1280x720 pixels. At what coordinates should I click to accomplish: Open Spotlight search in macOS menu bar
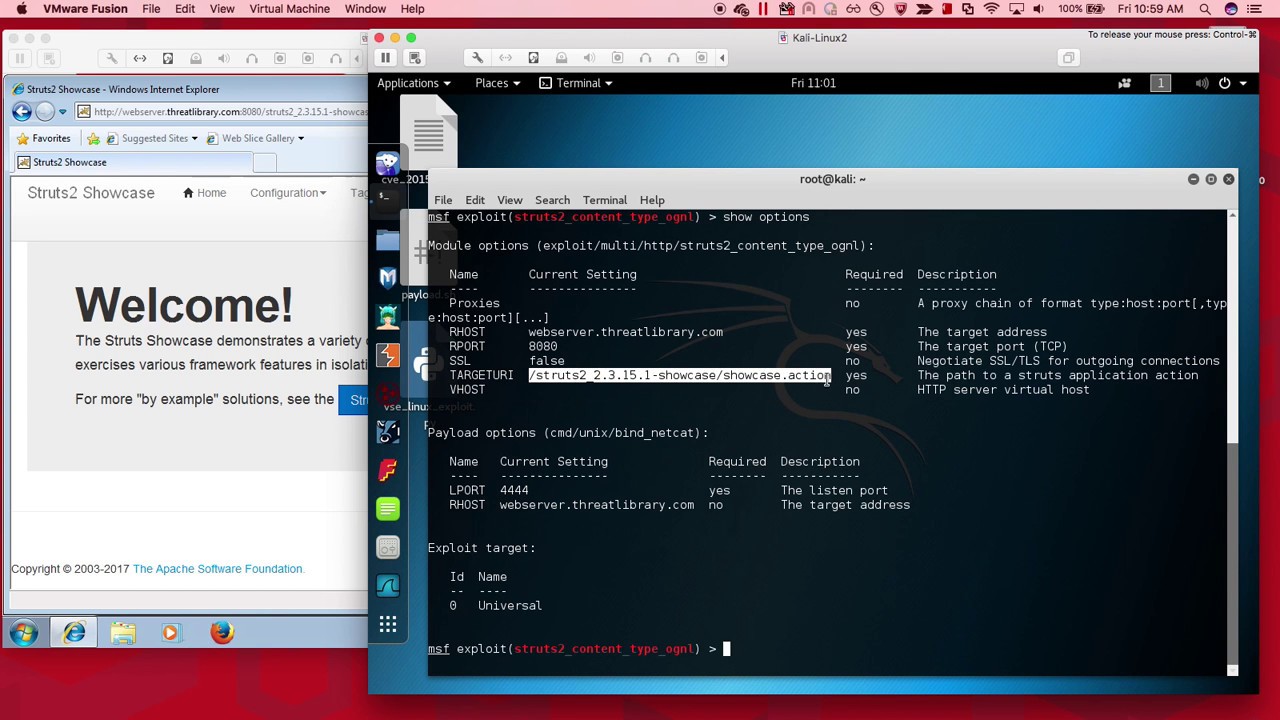[x=1205, y=9]
